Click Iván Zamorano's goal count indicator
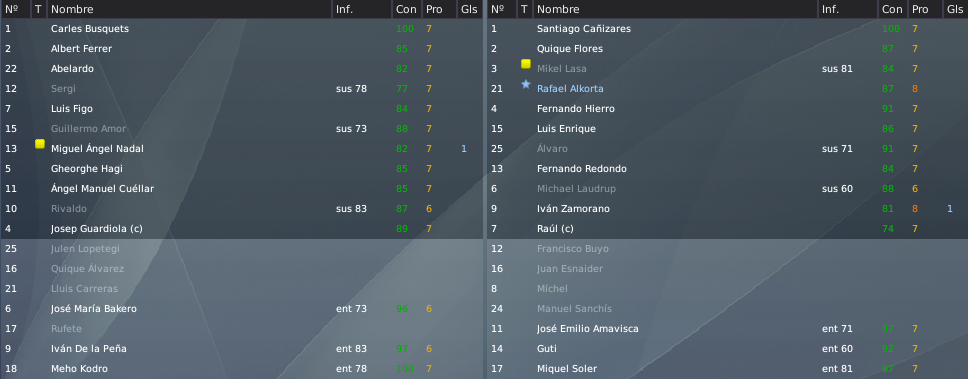This screenshot has width=968, height=379. (x=950, y=209)
